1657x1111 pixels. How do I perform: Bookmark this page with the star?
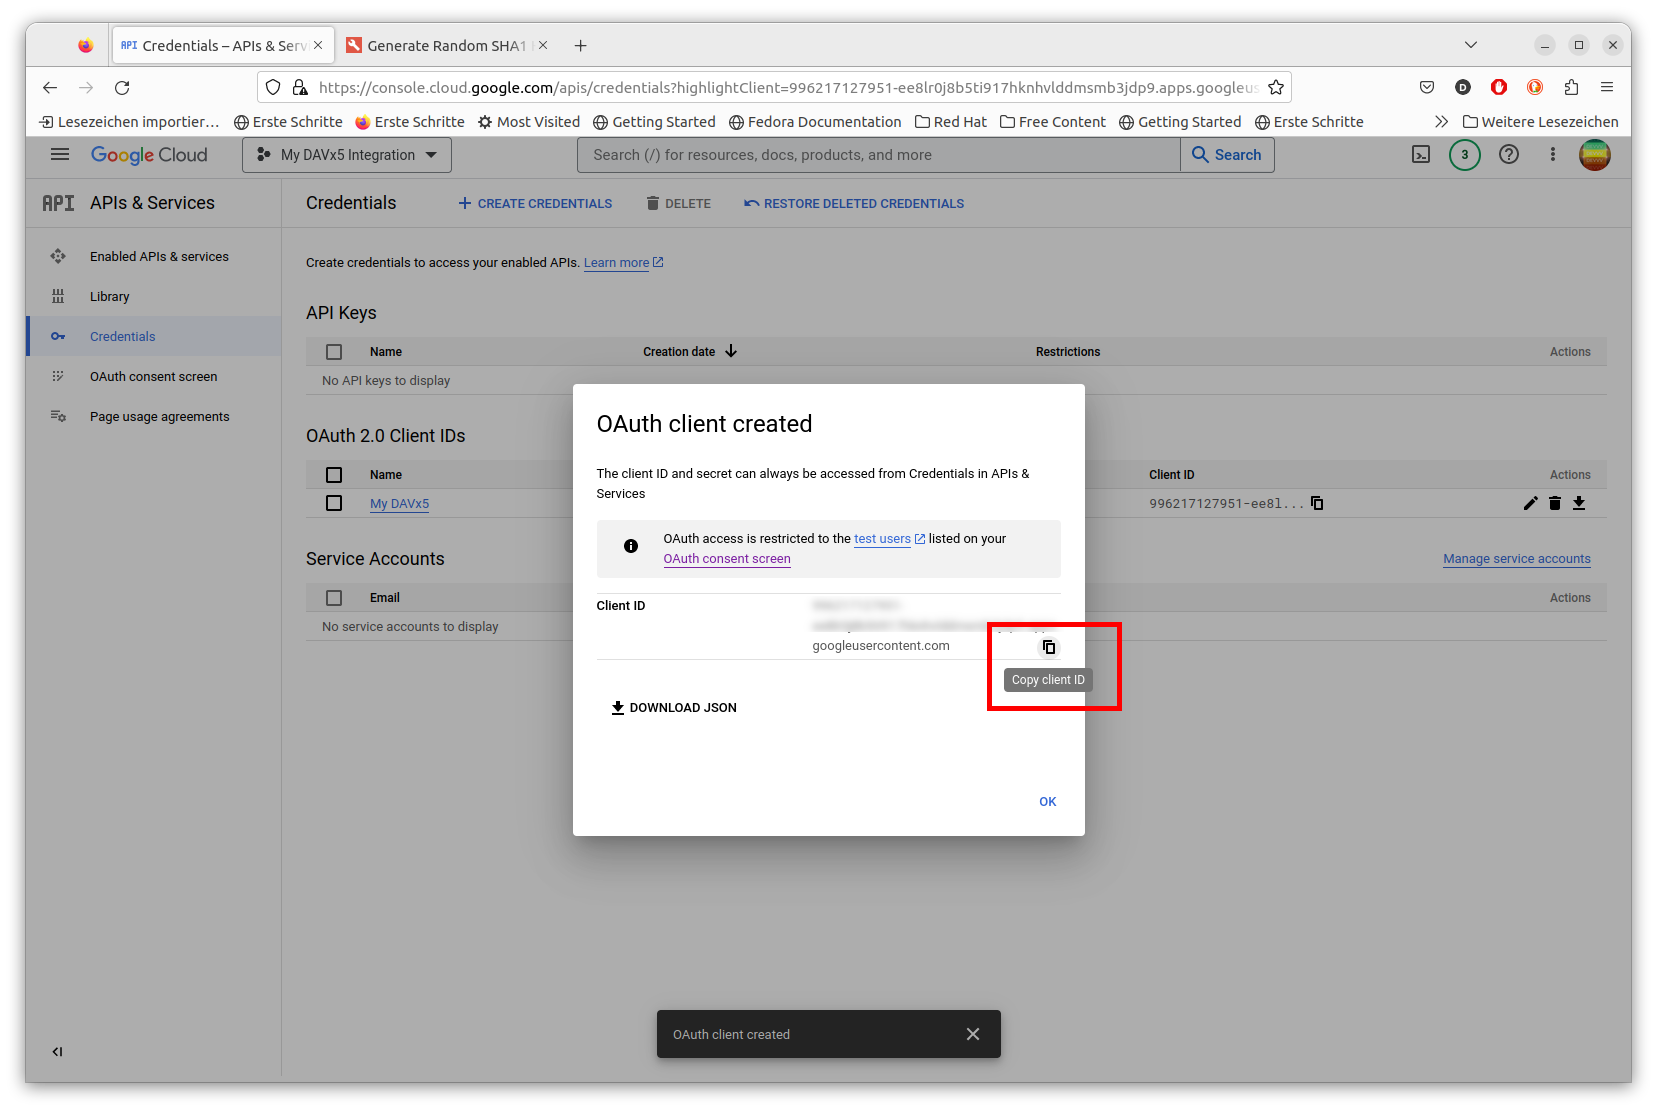[x=1276, y=87]
